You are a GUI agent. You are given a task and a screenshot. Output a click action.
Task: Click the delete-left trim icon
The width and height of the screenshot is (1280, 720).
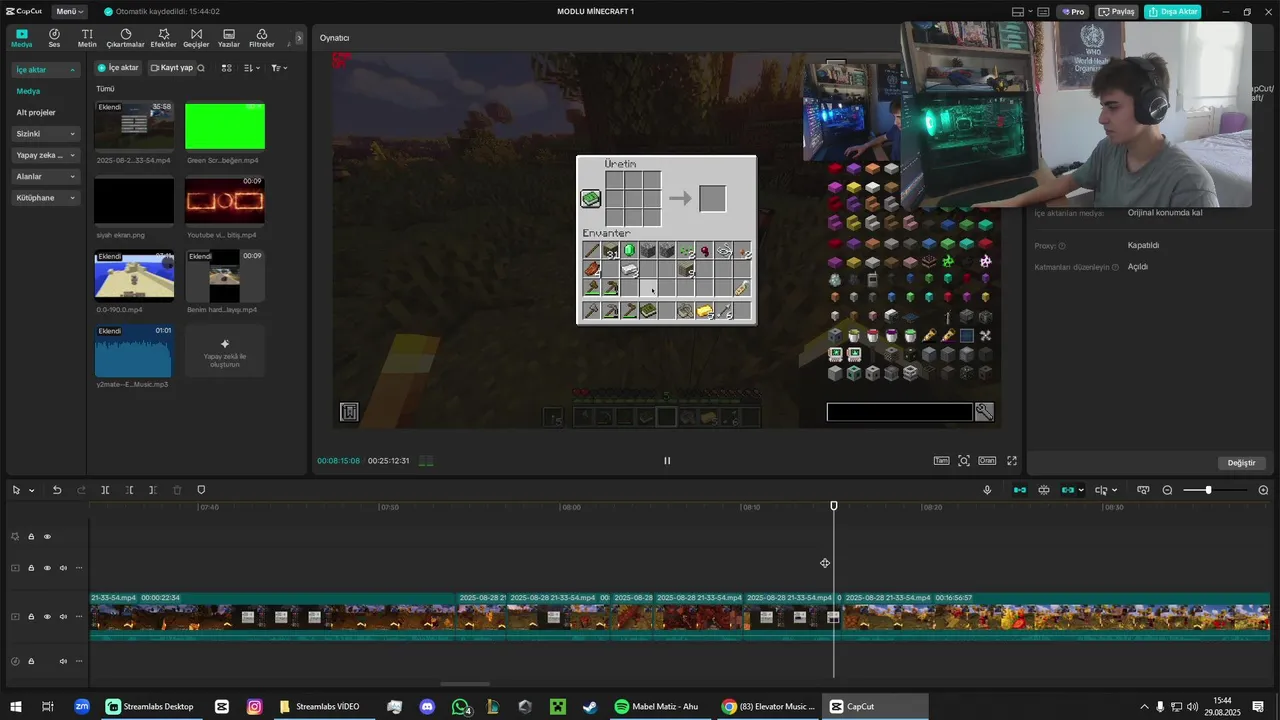coord(129,490)
